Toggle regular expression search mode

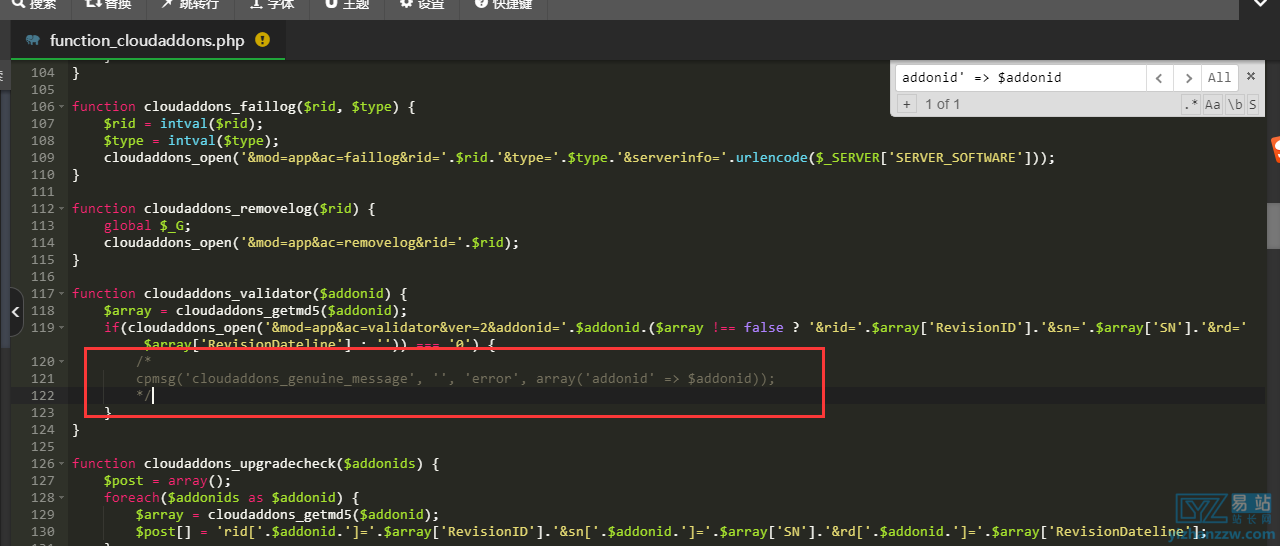point(1190,104)
